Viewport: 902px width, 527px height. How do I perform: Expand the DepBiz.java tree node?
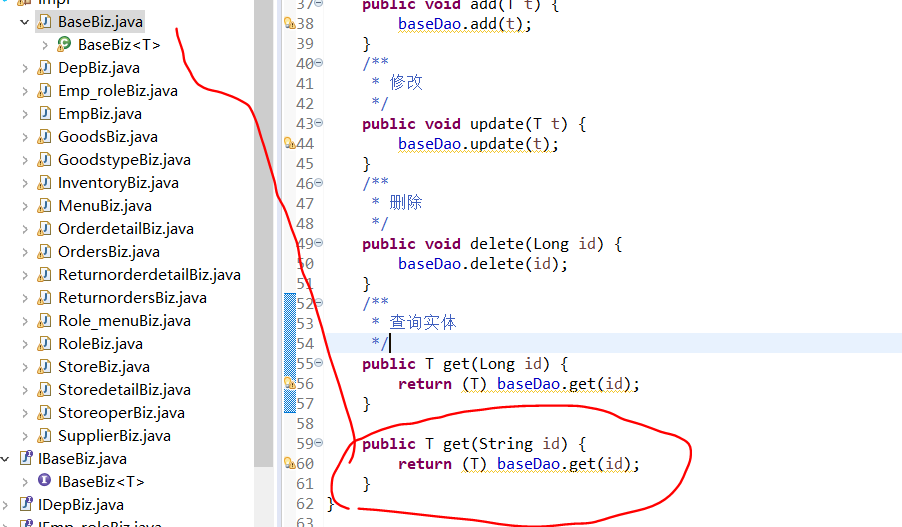(x=25, y=68)
